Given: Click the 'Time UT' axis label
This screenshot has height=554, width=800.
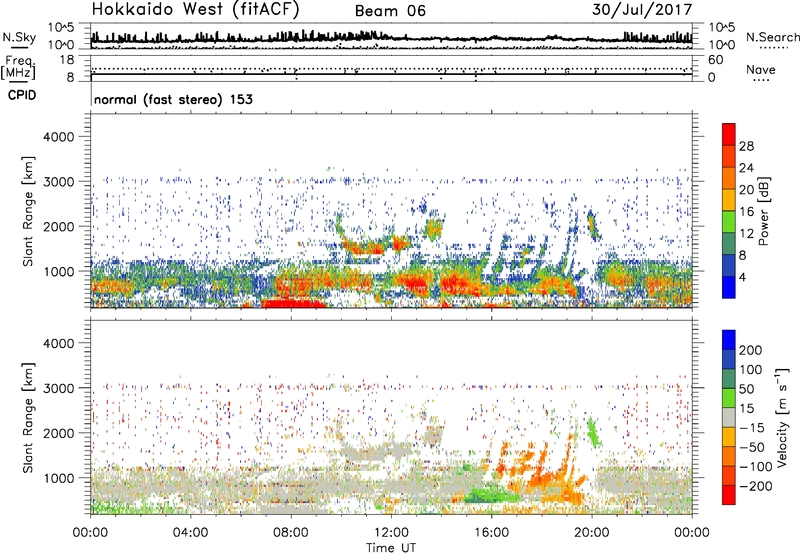Looking at the screenshot, I should point(391,548).
